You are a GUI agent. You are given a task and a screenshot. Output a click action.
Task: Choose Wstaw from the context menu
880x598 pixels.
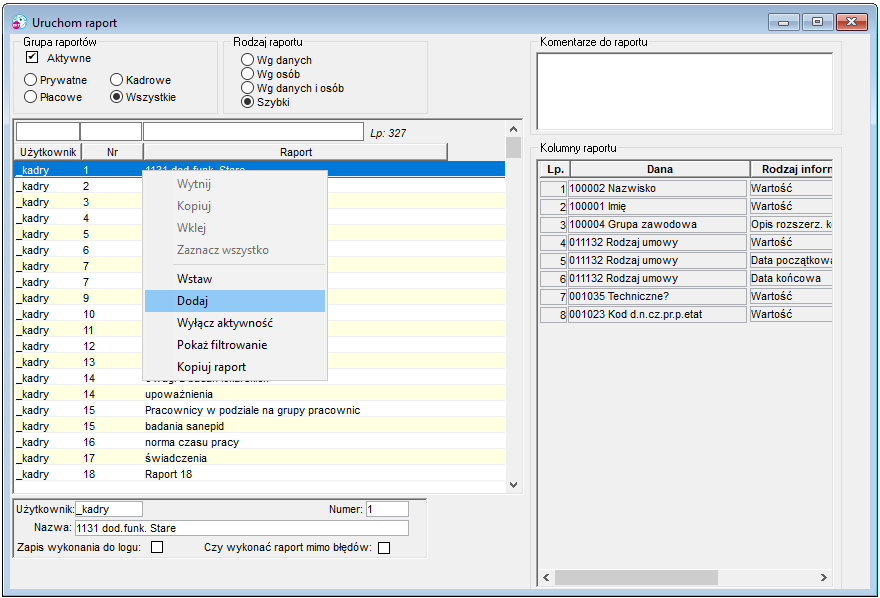(x=235, y=279)
